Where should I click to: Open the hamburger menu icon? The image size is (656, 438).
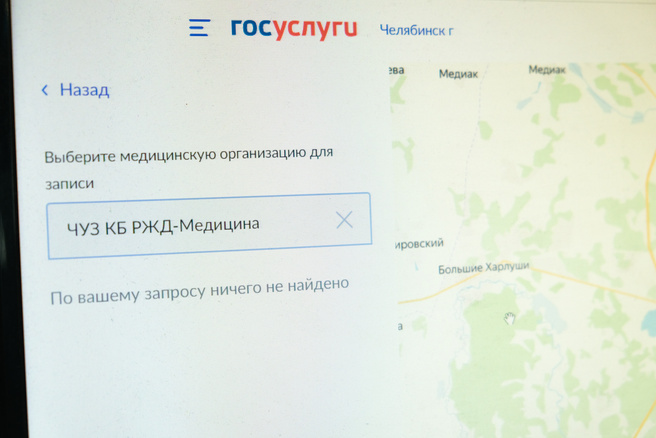199,28
